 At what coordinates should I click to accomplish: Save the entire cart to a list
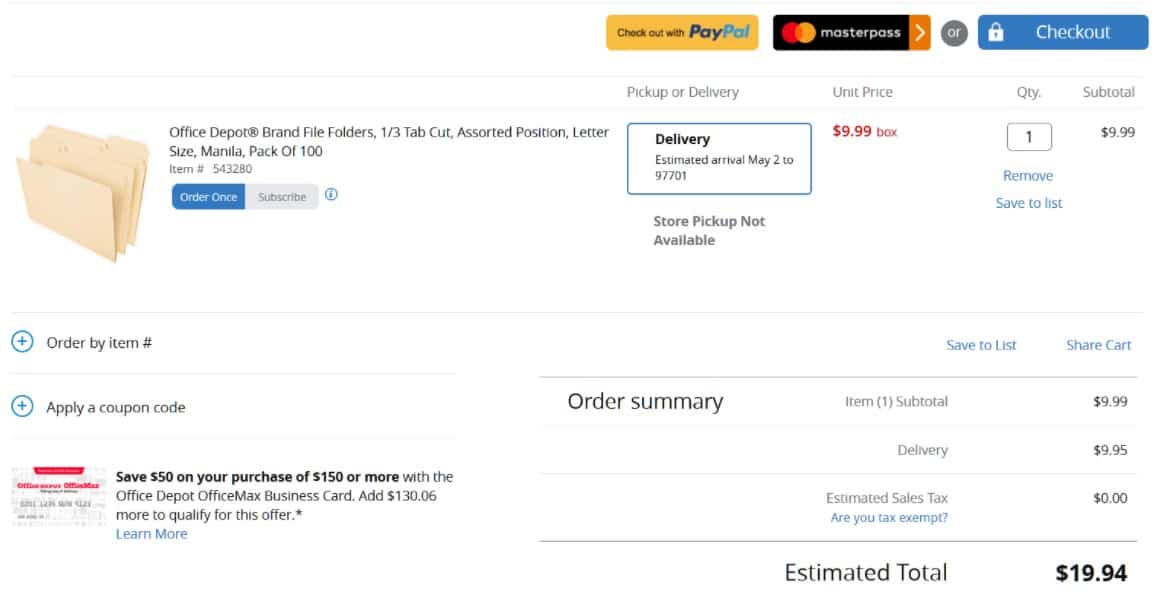(981, 344)
